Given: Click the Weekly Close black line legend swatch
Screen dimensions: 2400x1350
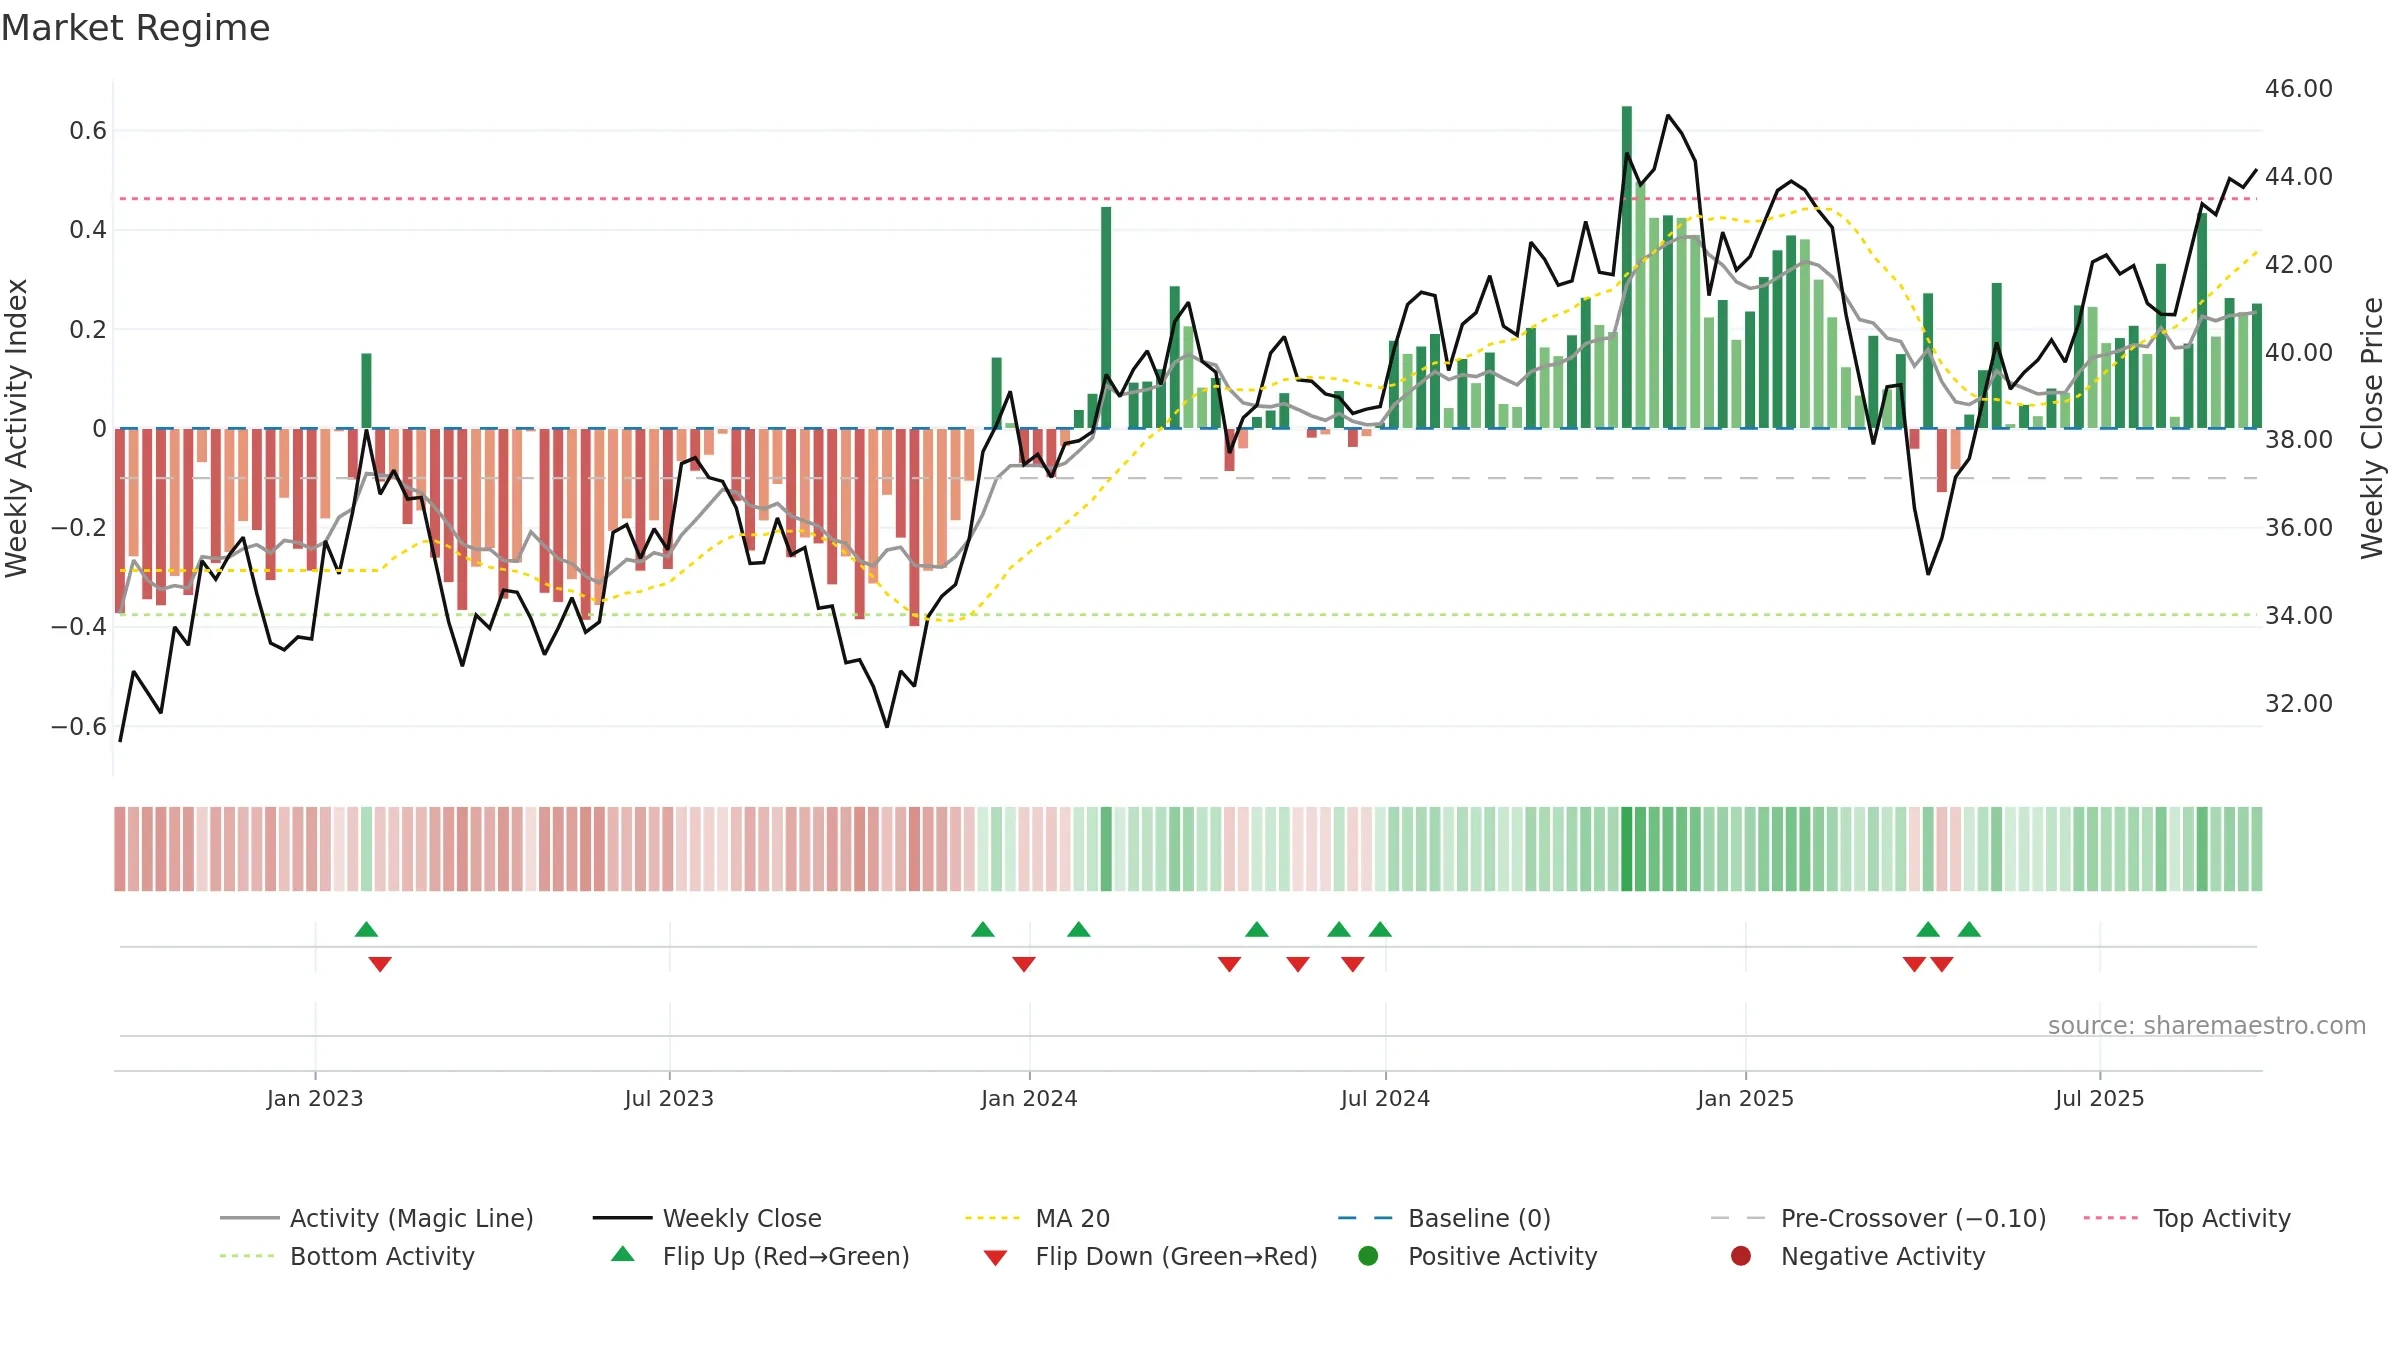Looking at the screenshot, I should pos(622,1218).
